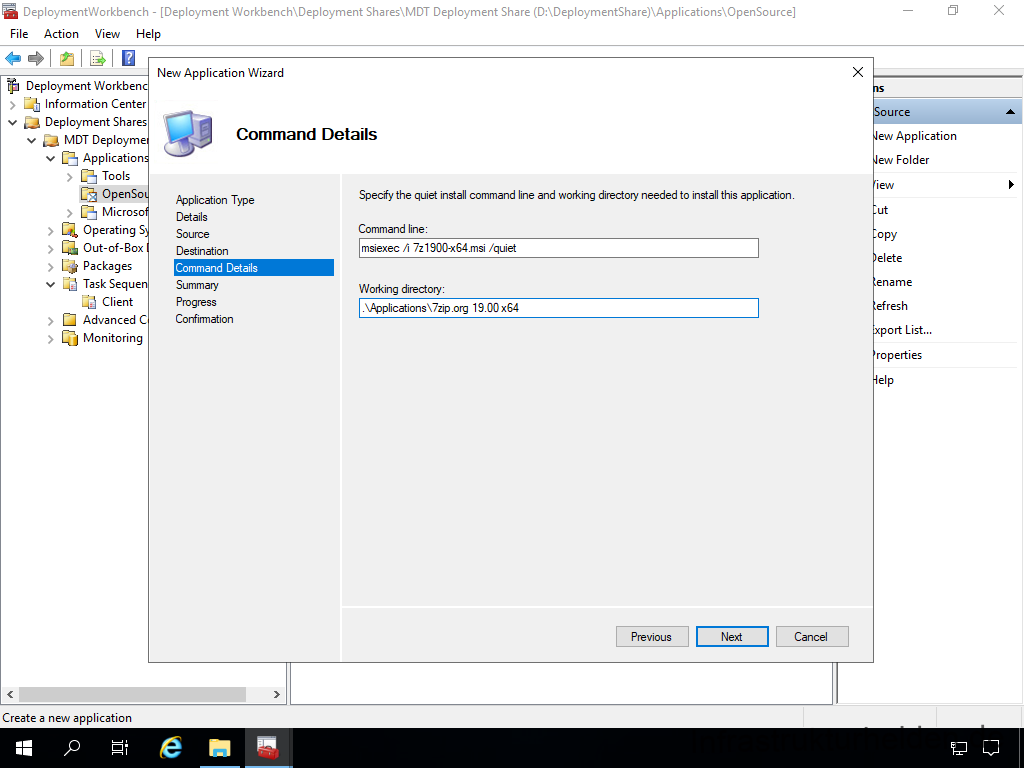The image size is (1024, 768).
Task: Select New Application in Actions pane
Action: 915,136
